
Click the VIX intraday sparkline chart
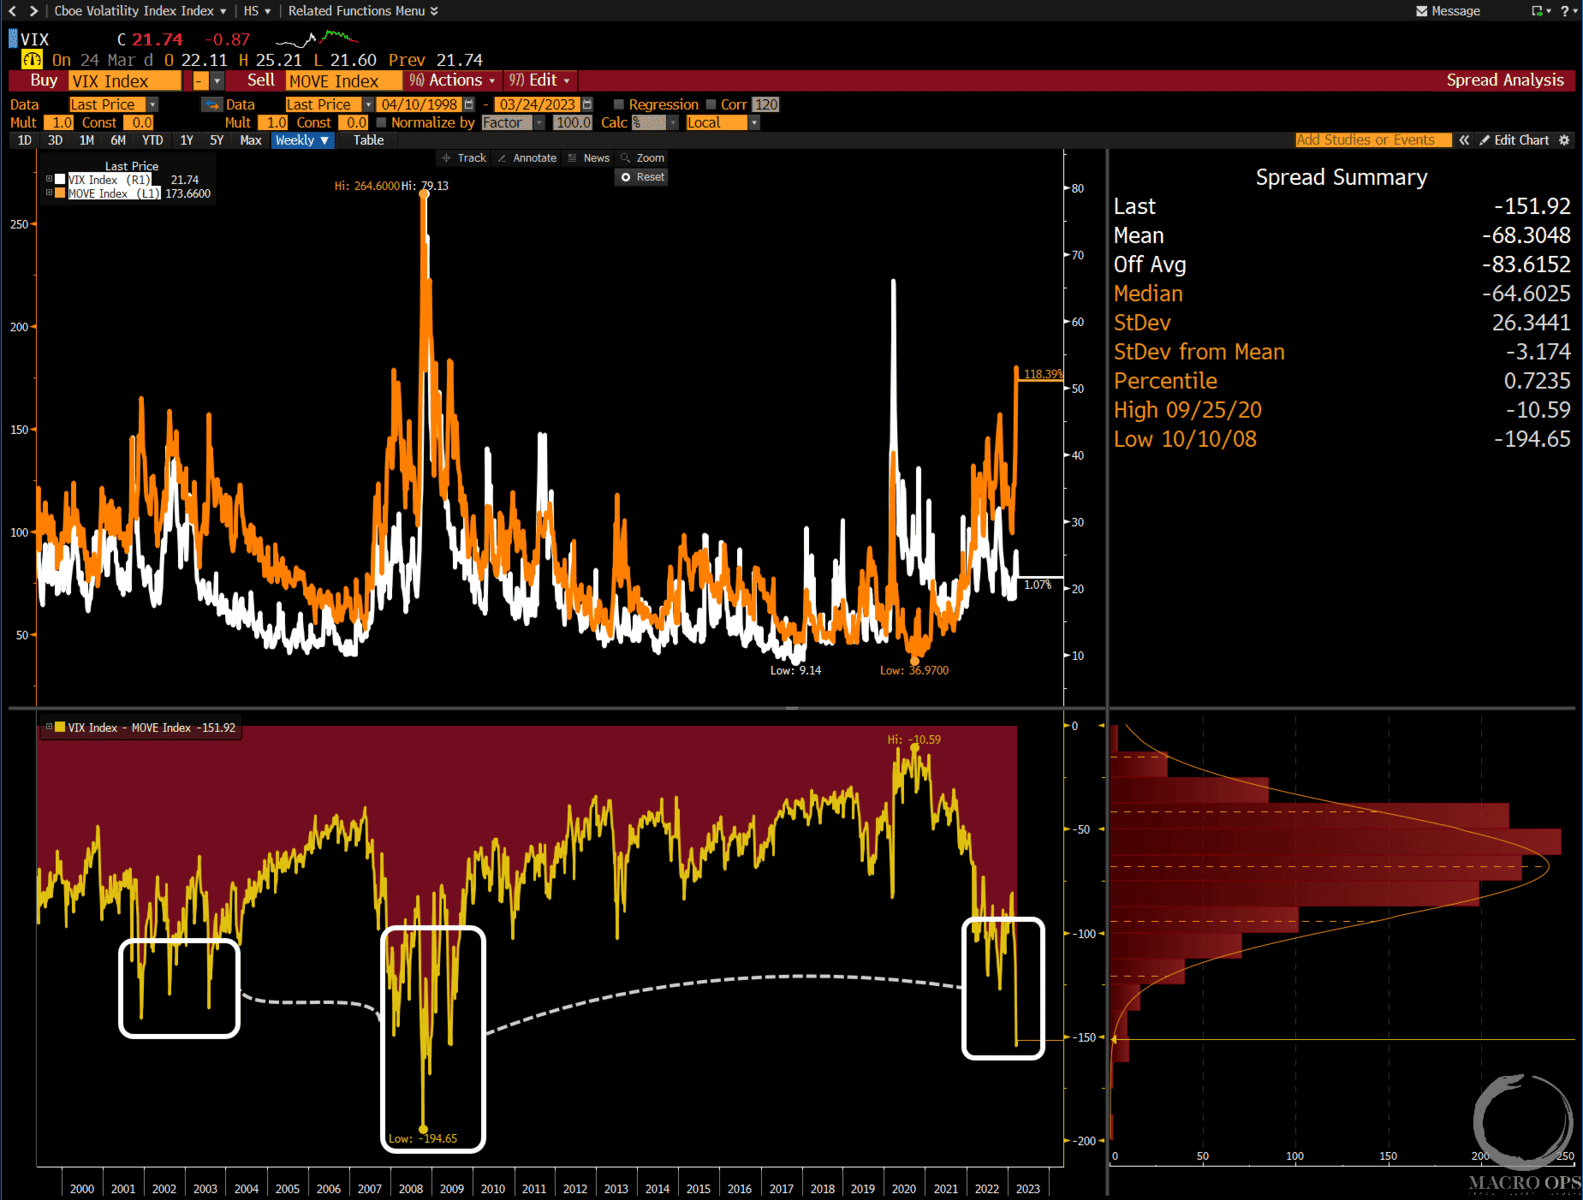point(316,39)
